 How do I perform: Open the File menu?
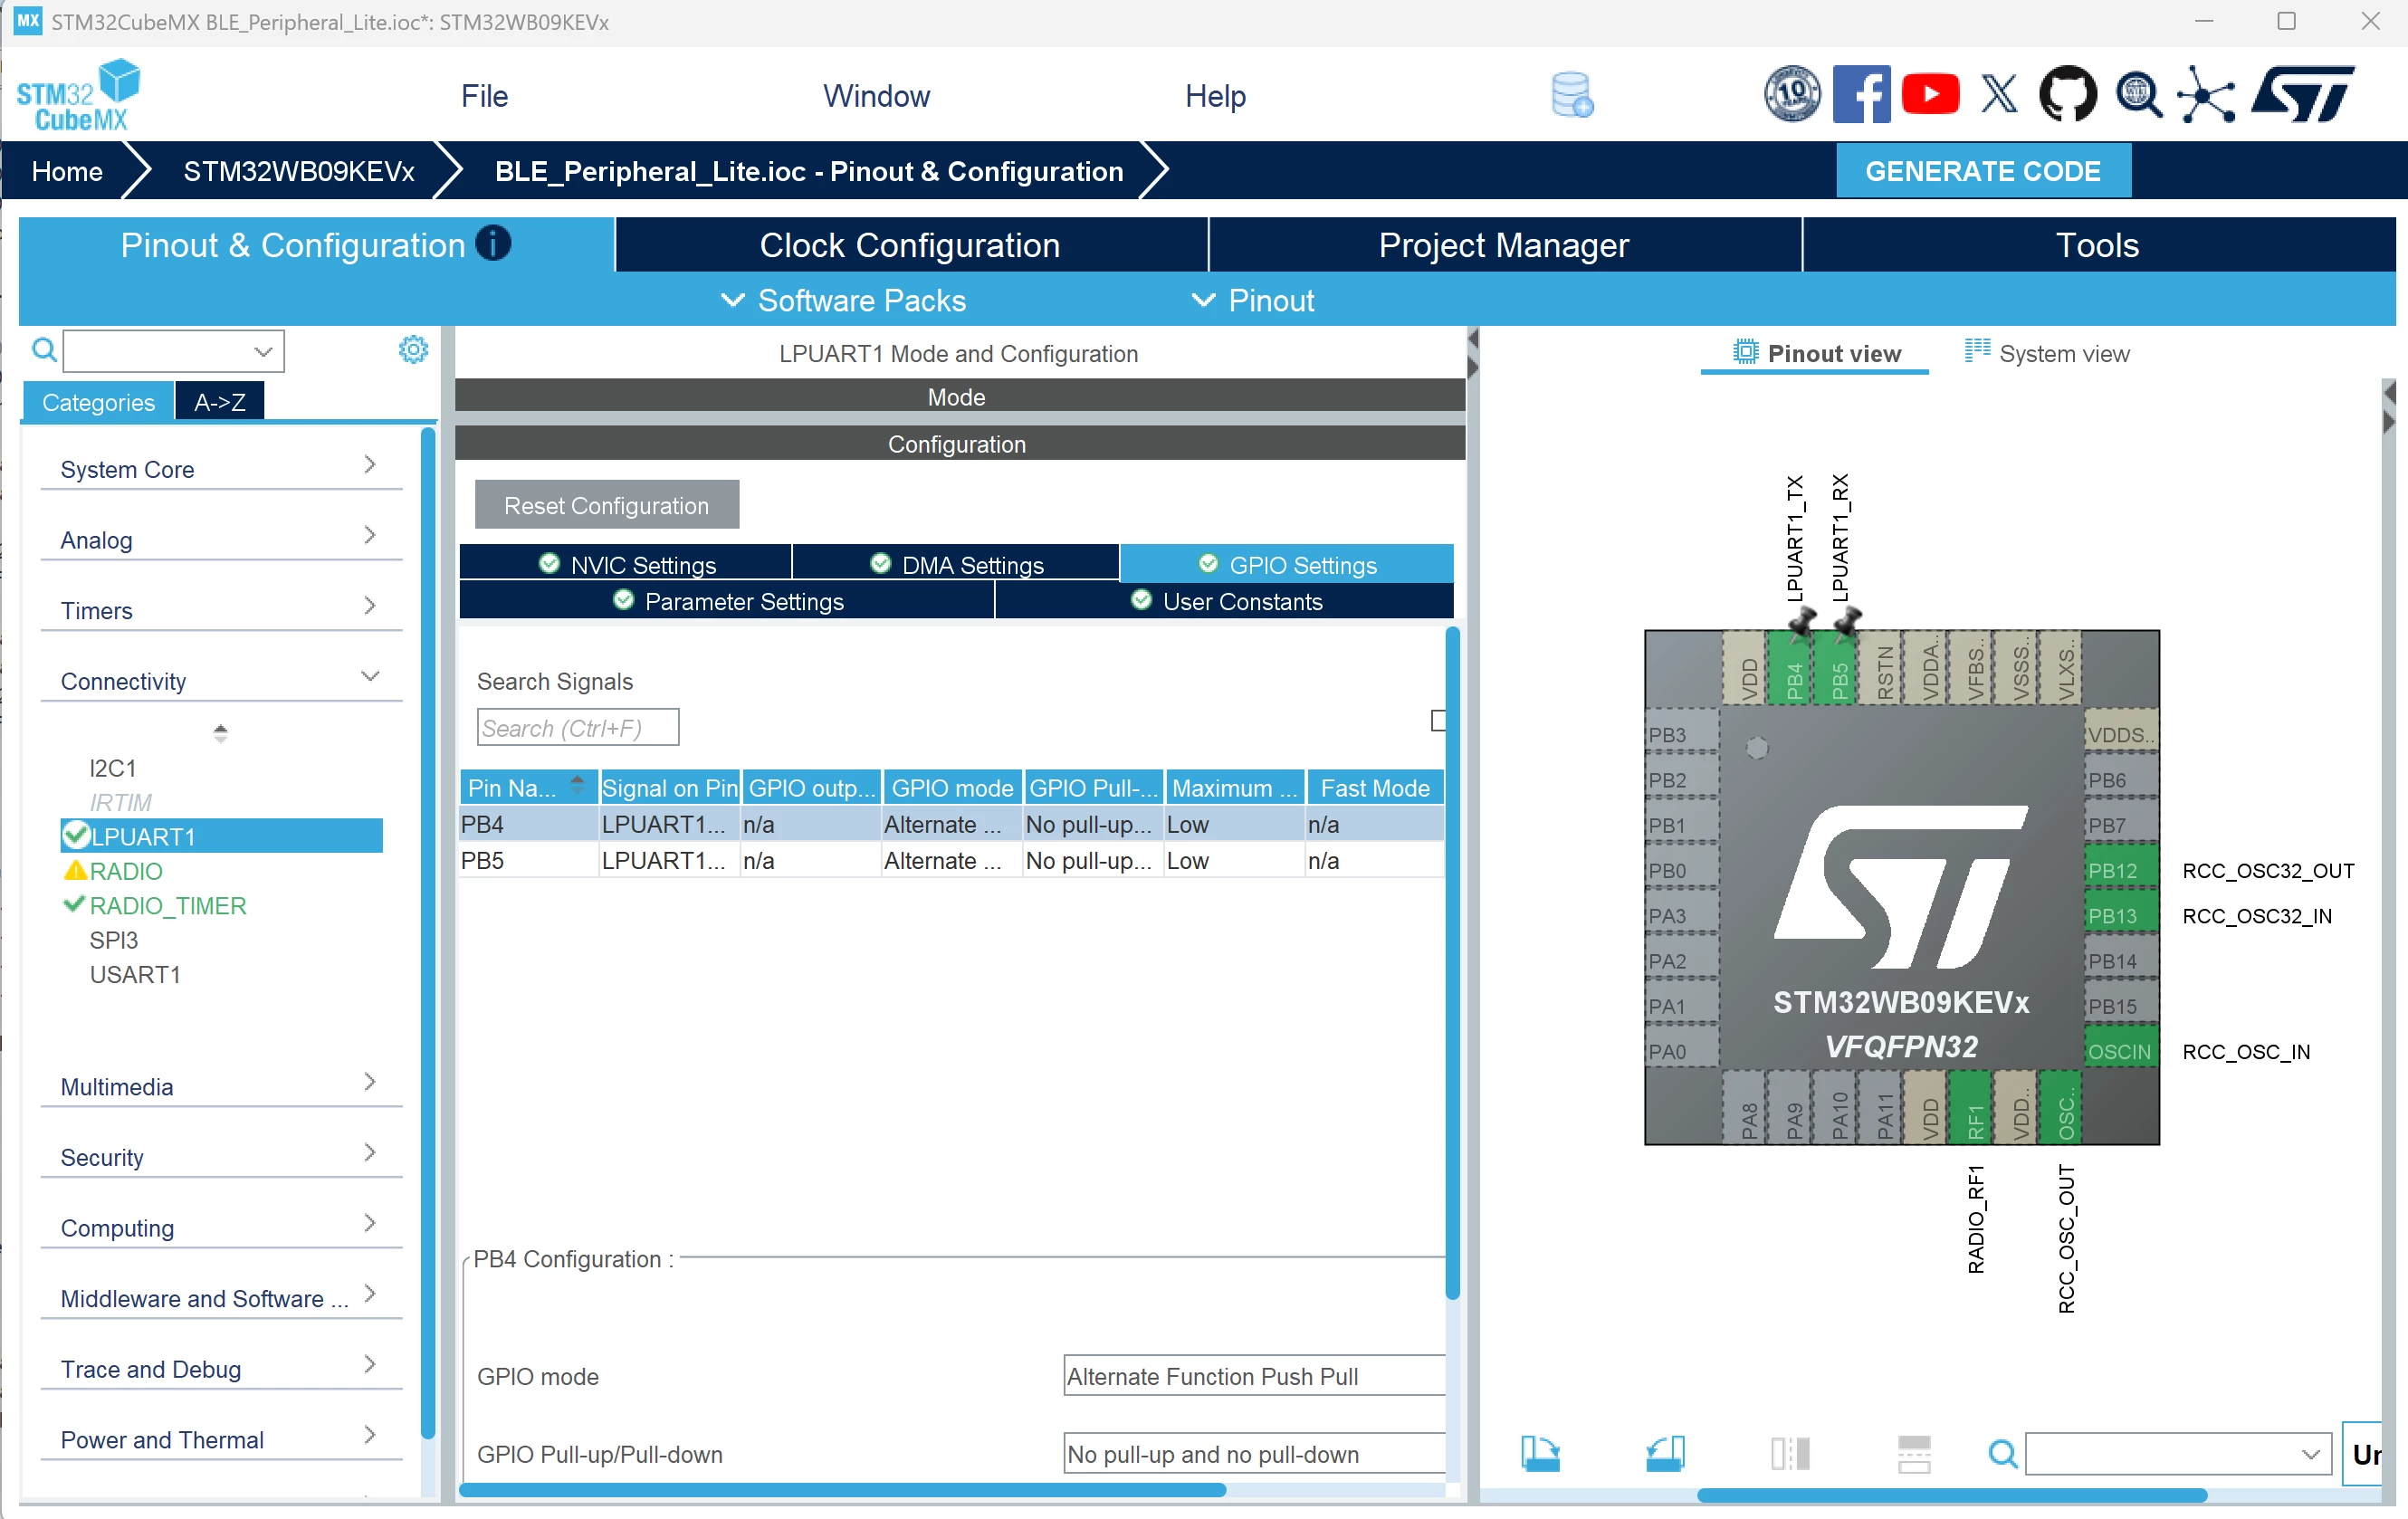point(484,96)
